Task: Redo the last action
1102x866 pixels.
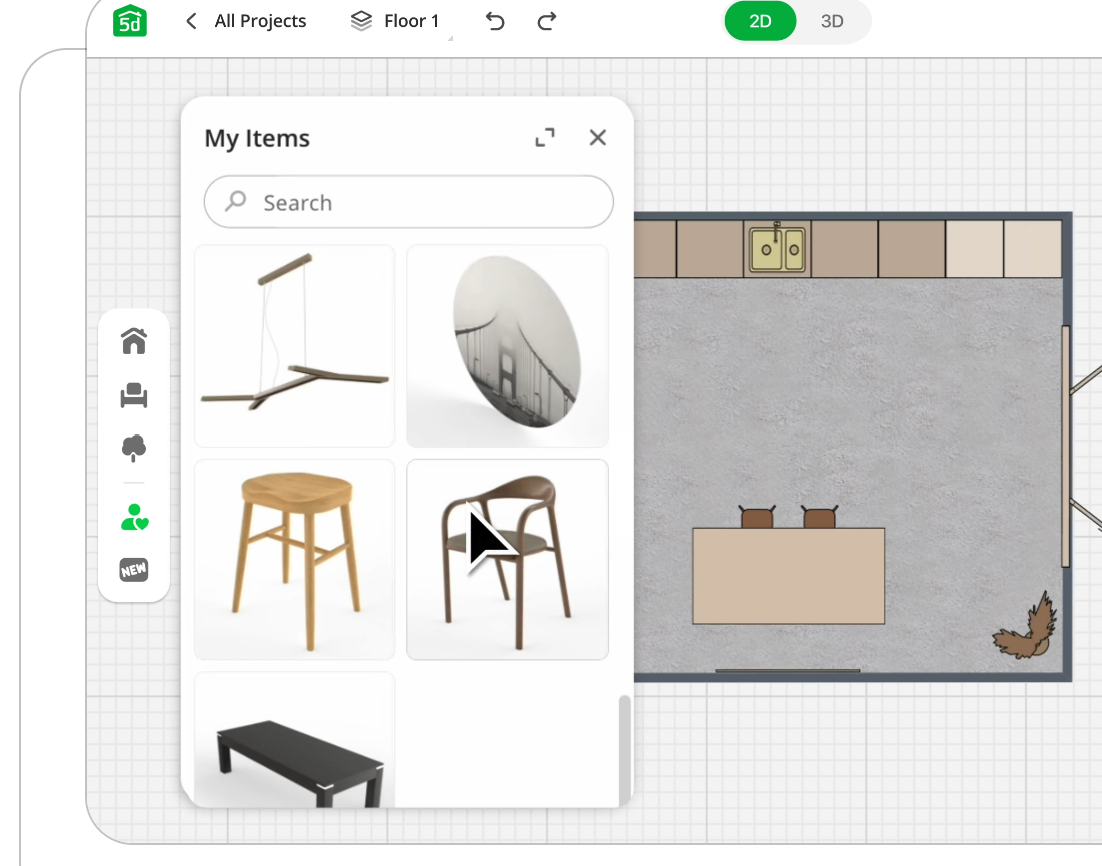Action: pyautogui.click(x=546, y=21)
